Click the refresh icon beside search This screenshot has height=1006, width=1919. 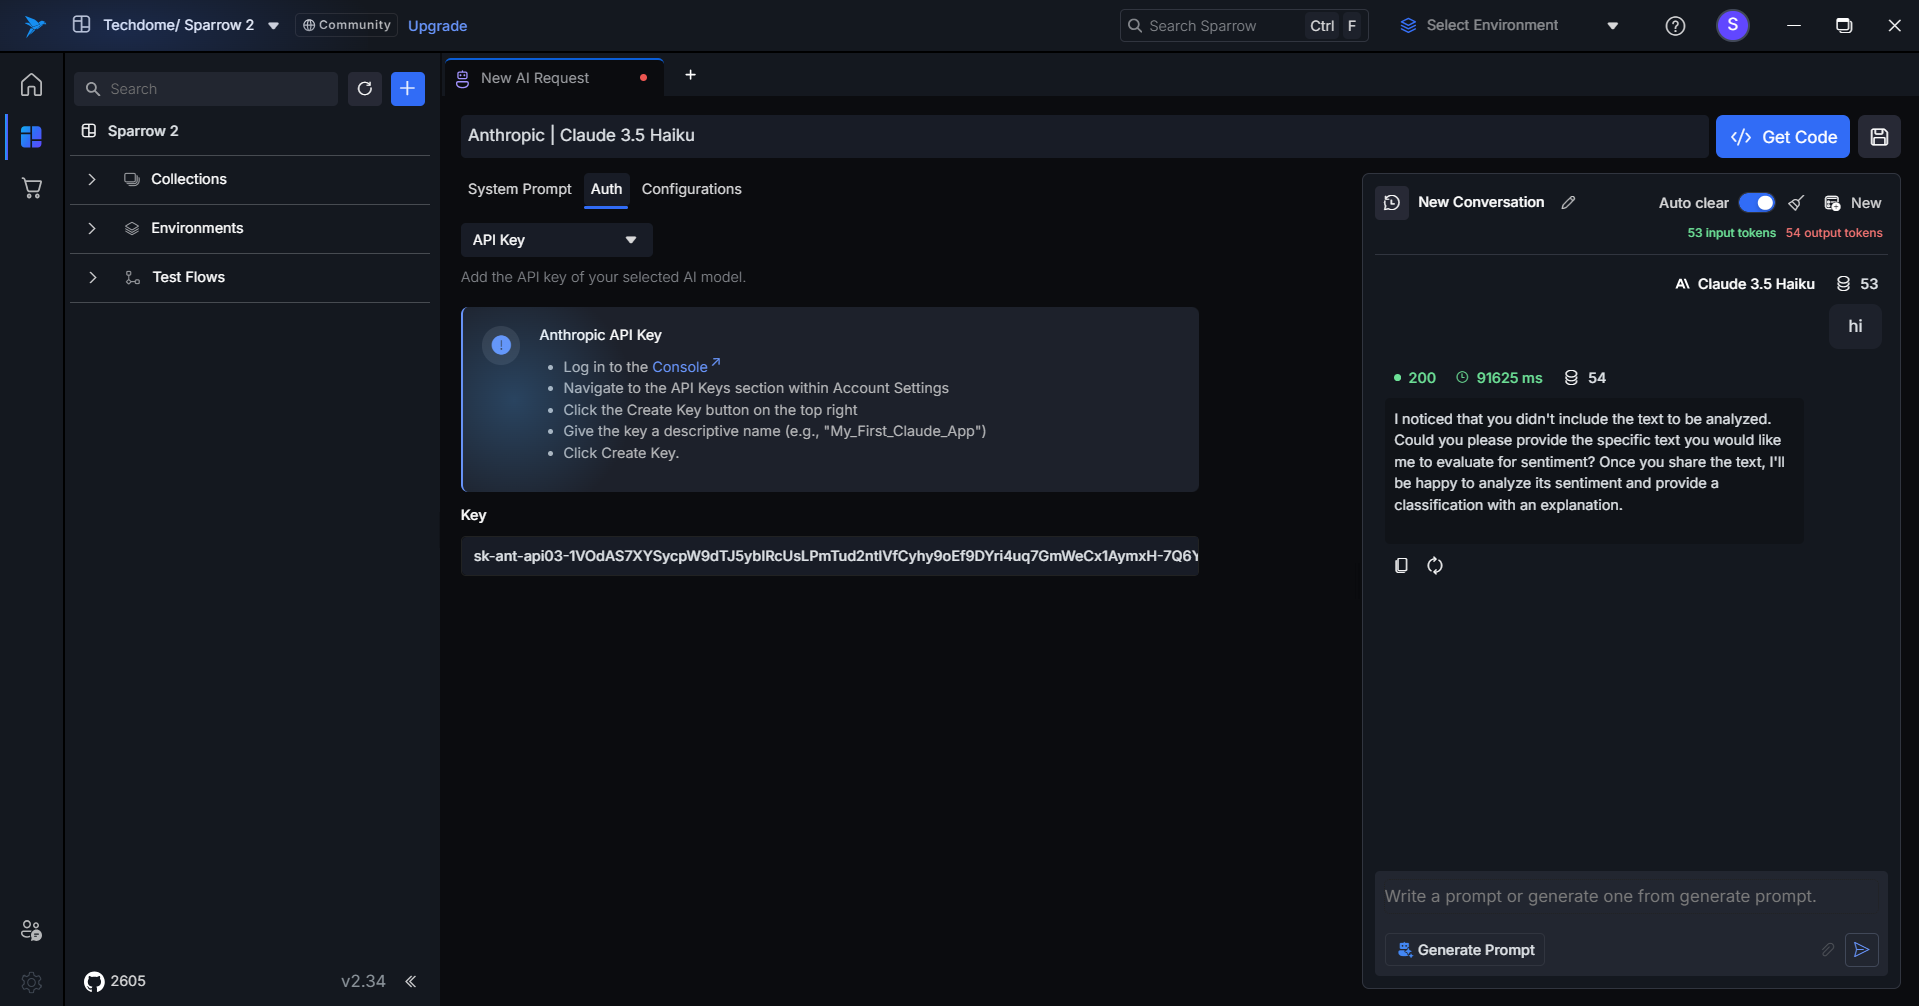[365, 89]
